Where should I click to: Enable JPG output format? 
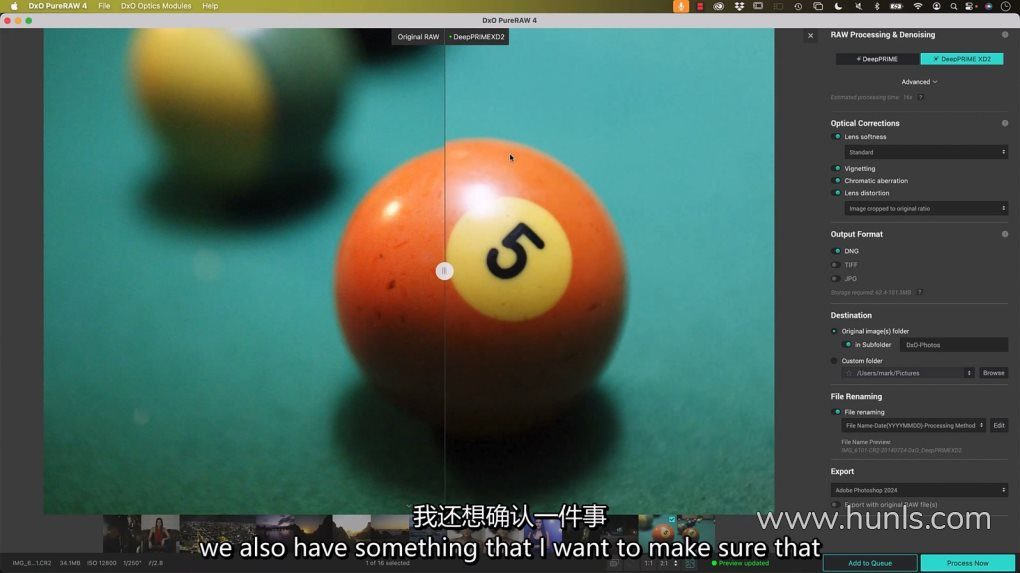837,278
